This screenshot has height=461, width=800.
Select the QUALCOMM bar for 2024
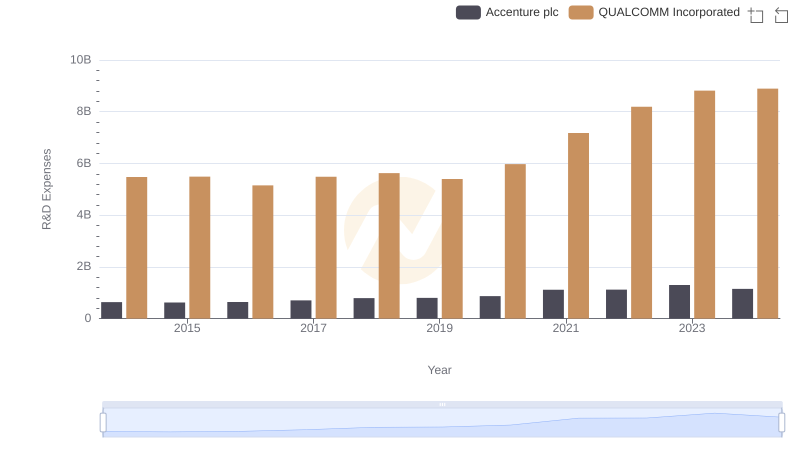(x=768, y=203)
